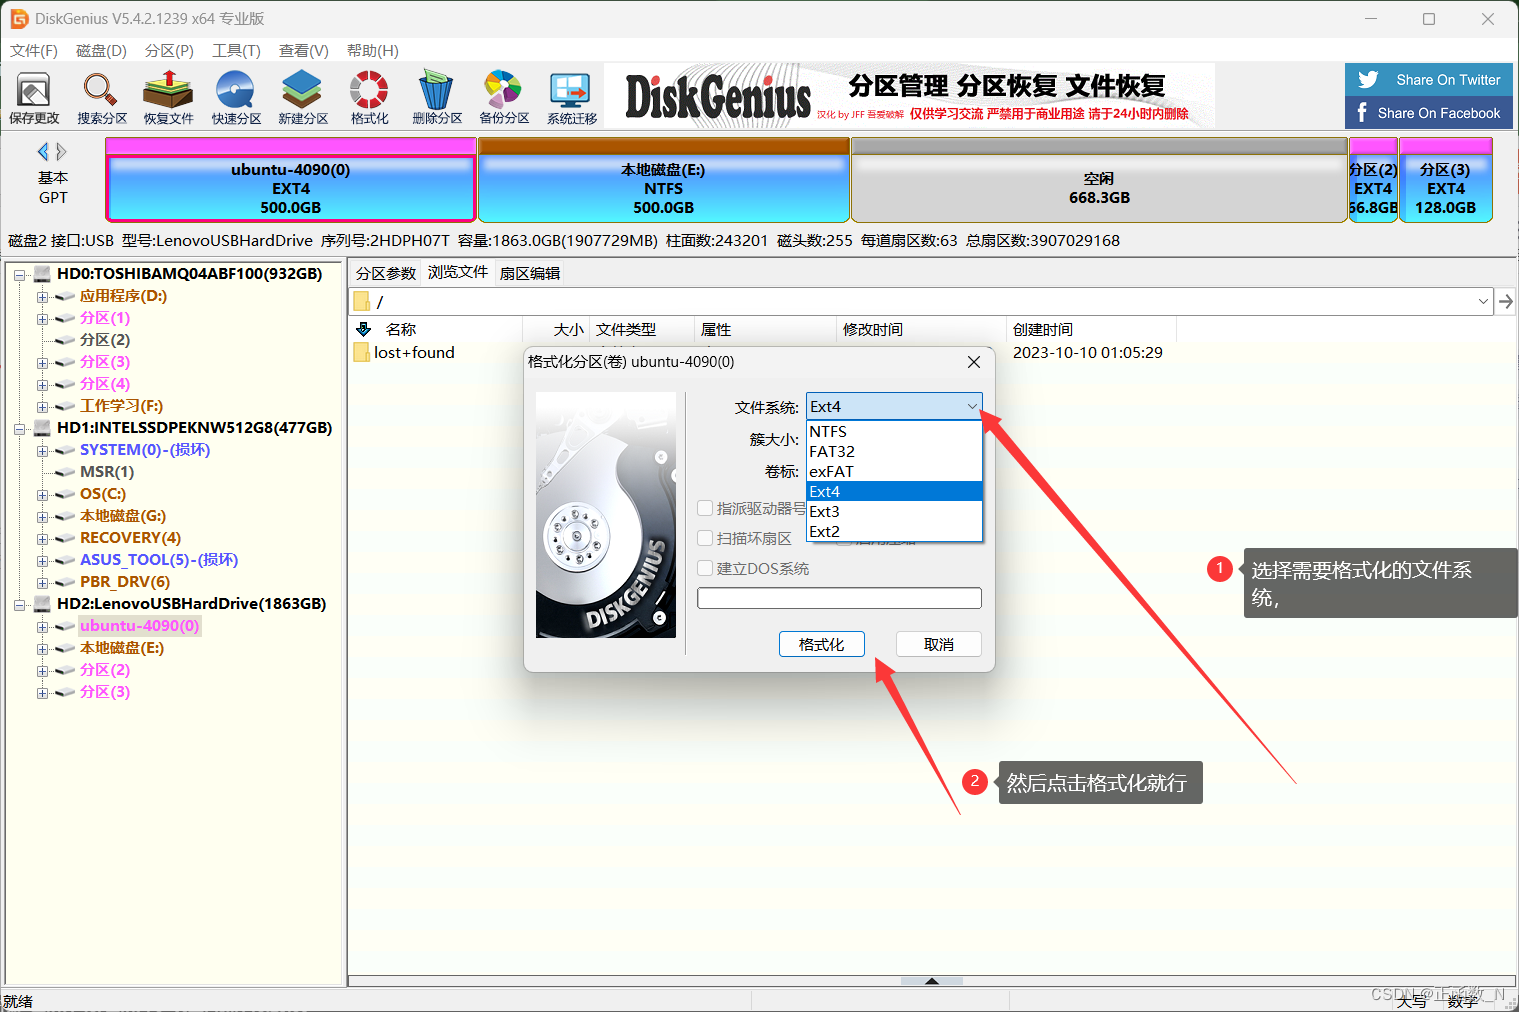Click HD0 TOSHIBA disk drive icon

coord(43,273)
